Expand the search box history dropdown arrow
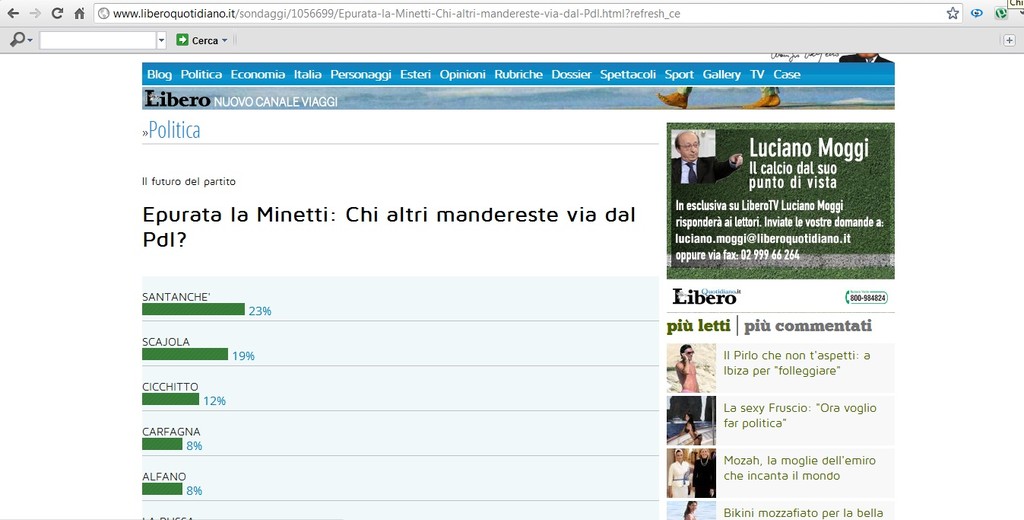The height and width of the screenshot is (520, 1024). tap(161, 40)
